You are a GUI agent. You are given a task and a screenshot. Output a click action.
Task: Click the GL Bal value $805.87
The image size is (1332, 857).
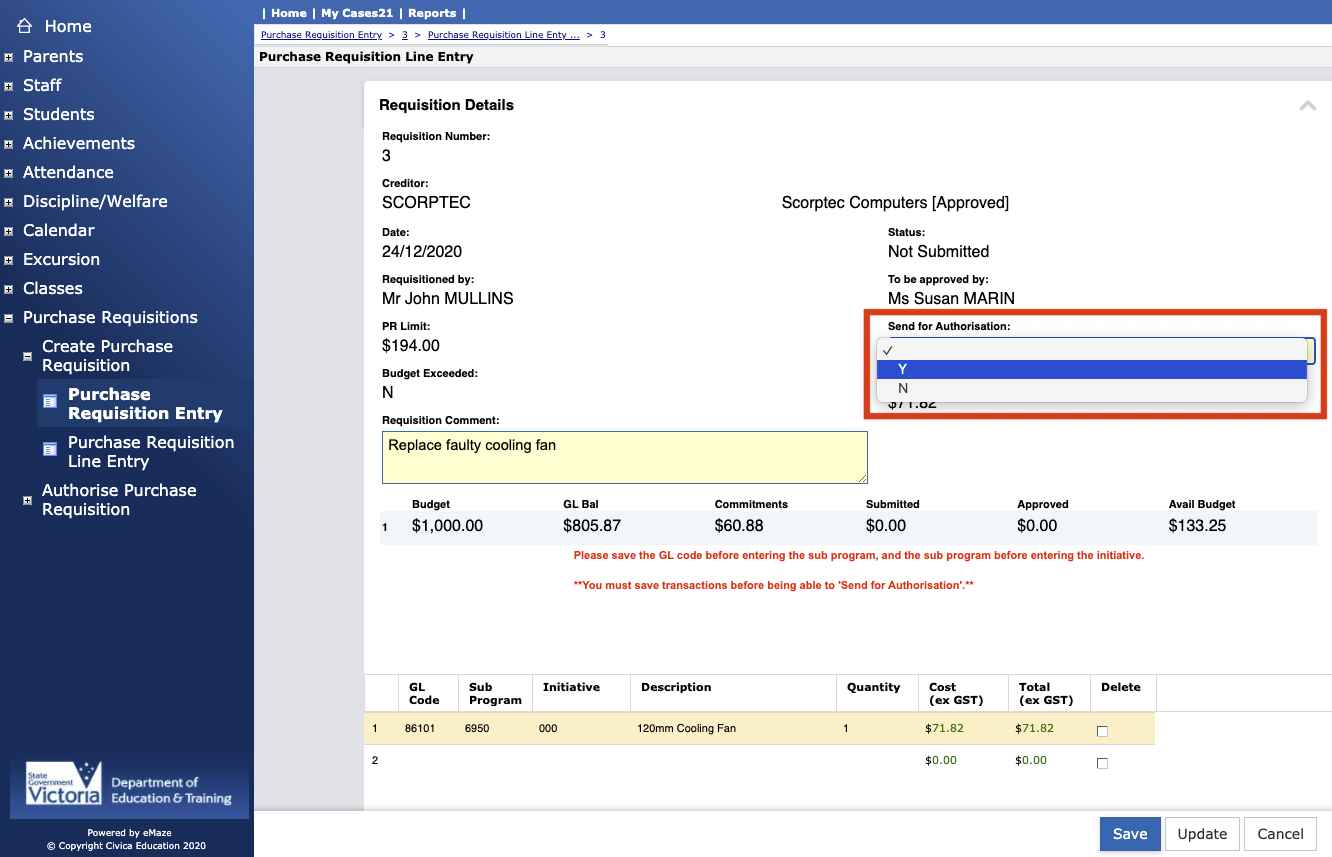(x=592, y=526)
